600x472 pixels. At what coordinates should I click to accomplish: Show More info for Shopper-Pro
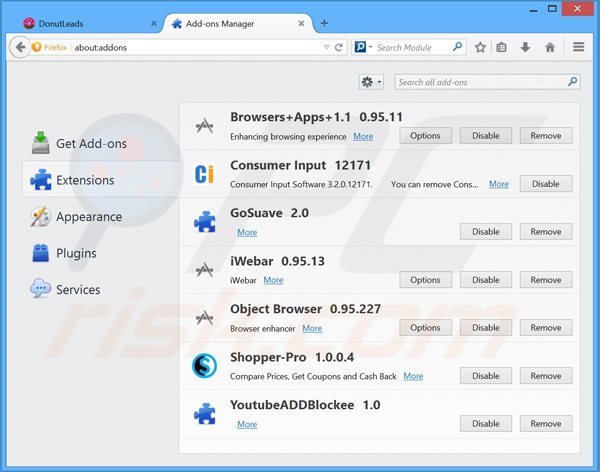click(x=413, y=376)
